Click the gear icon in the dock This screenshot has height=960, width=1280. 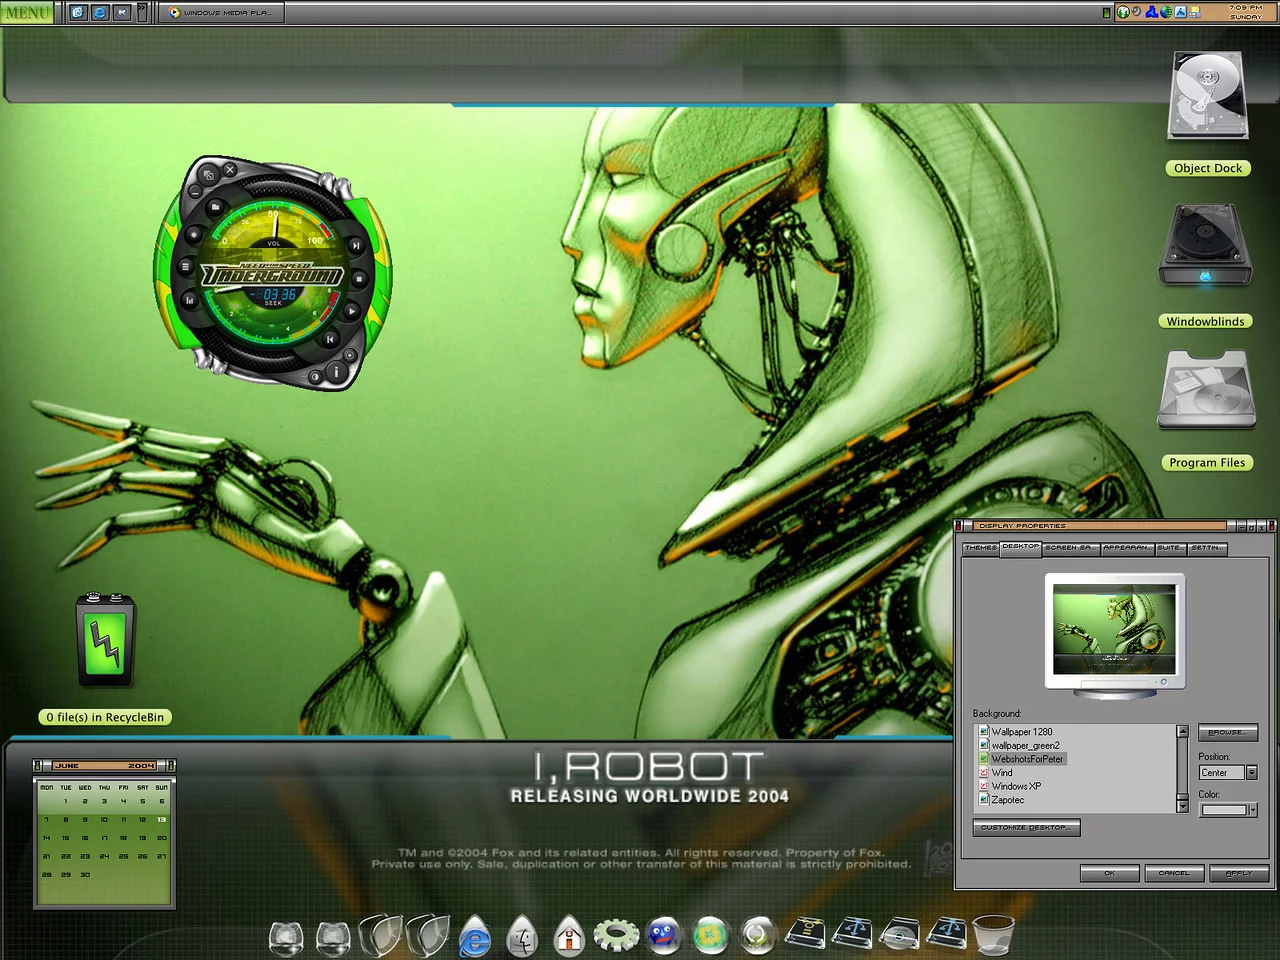pyautogui.click(x=616, y=935)
